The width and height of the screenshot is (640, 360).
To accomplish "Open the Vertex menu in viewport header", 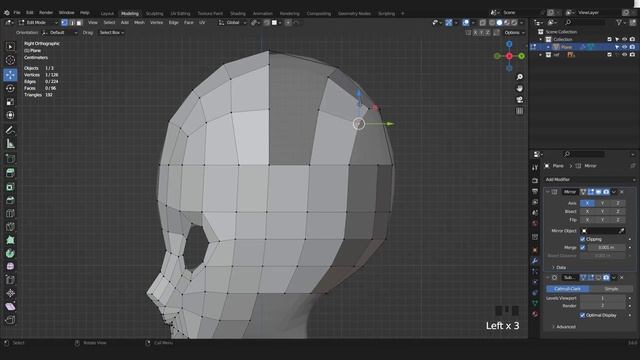I will click(156, 22).
